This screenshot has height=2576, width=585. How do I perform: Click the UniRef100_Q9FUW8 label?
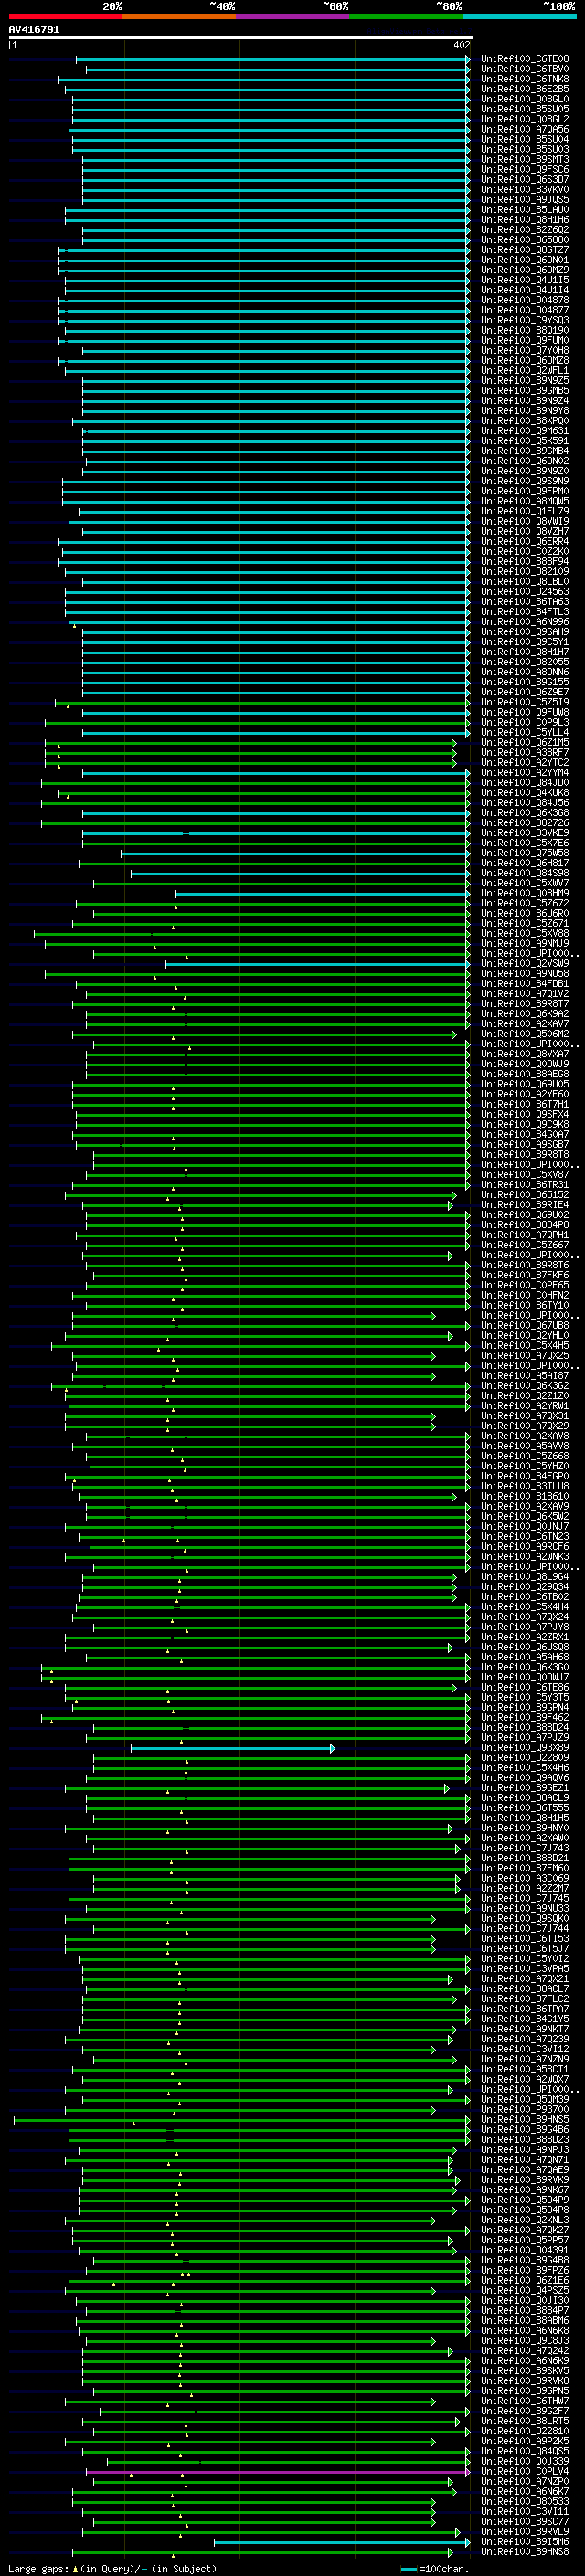tap(524, 712)
